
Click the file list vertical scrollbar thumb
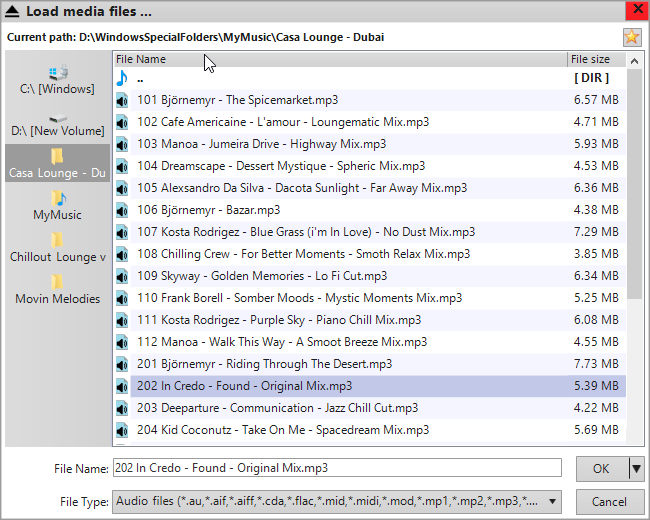(634, 184)
